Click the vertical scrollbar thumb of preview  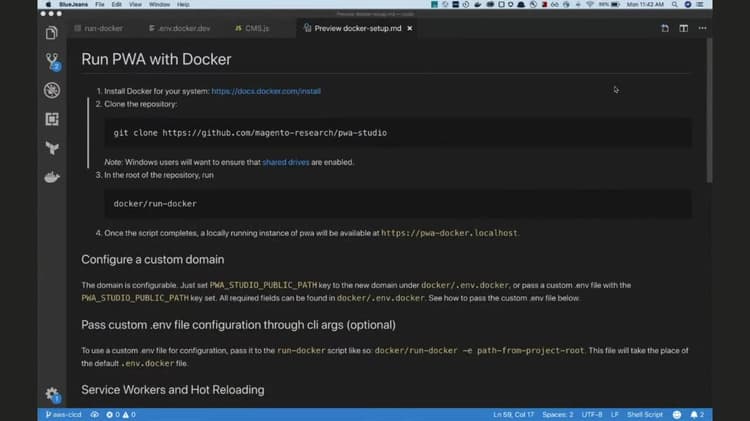(x=709, y=110)
